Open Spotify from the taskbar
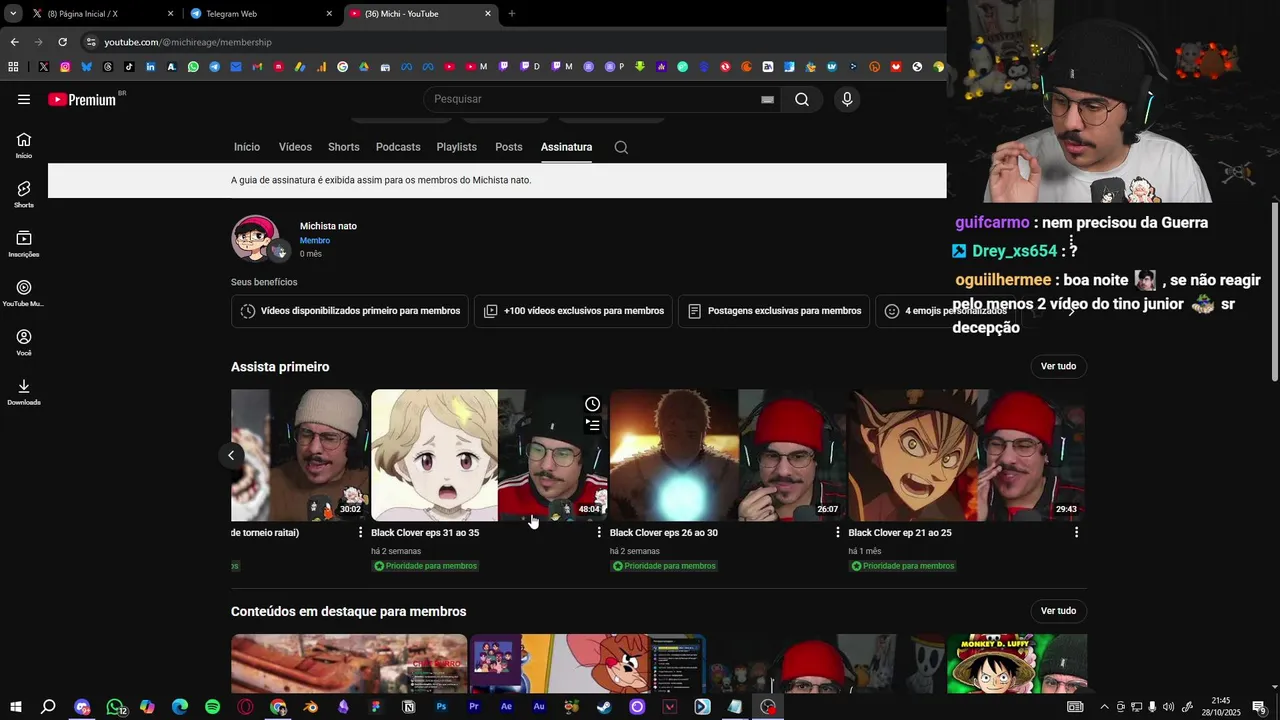This screenshot has width=1280, height=720. tap(212, 707)
